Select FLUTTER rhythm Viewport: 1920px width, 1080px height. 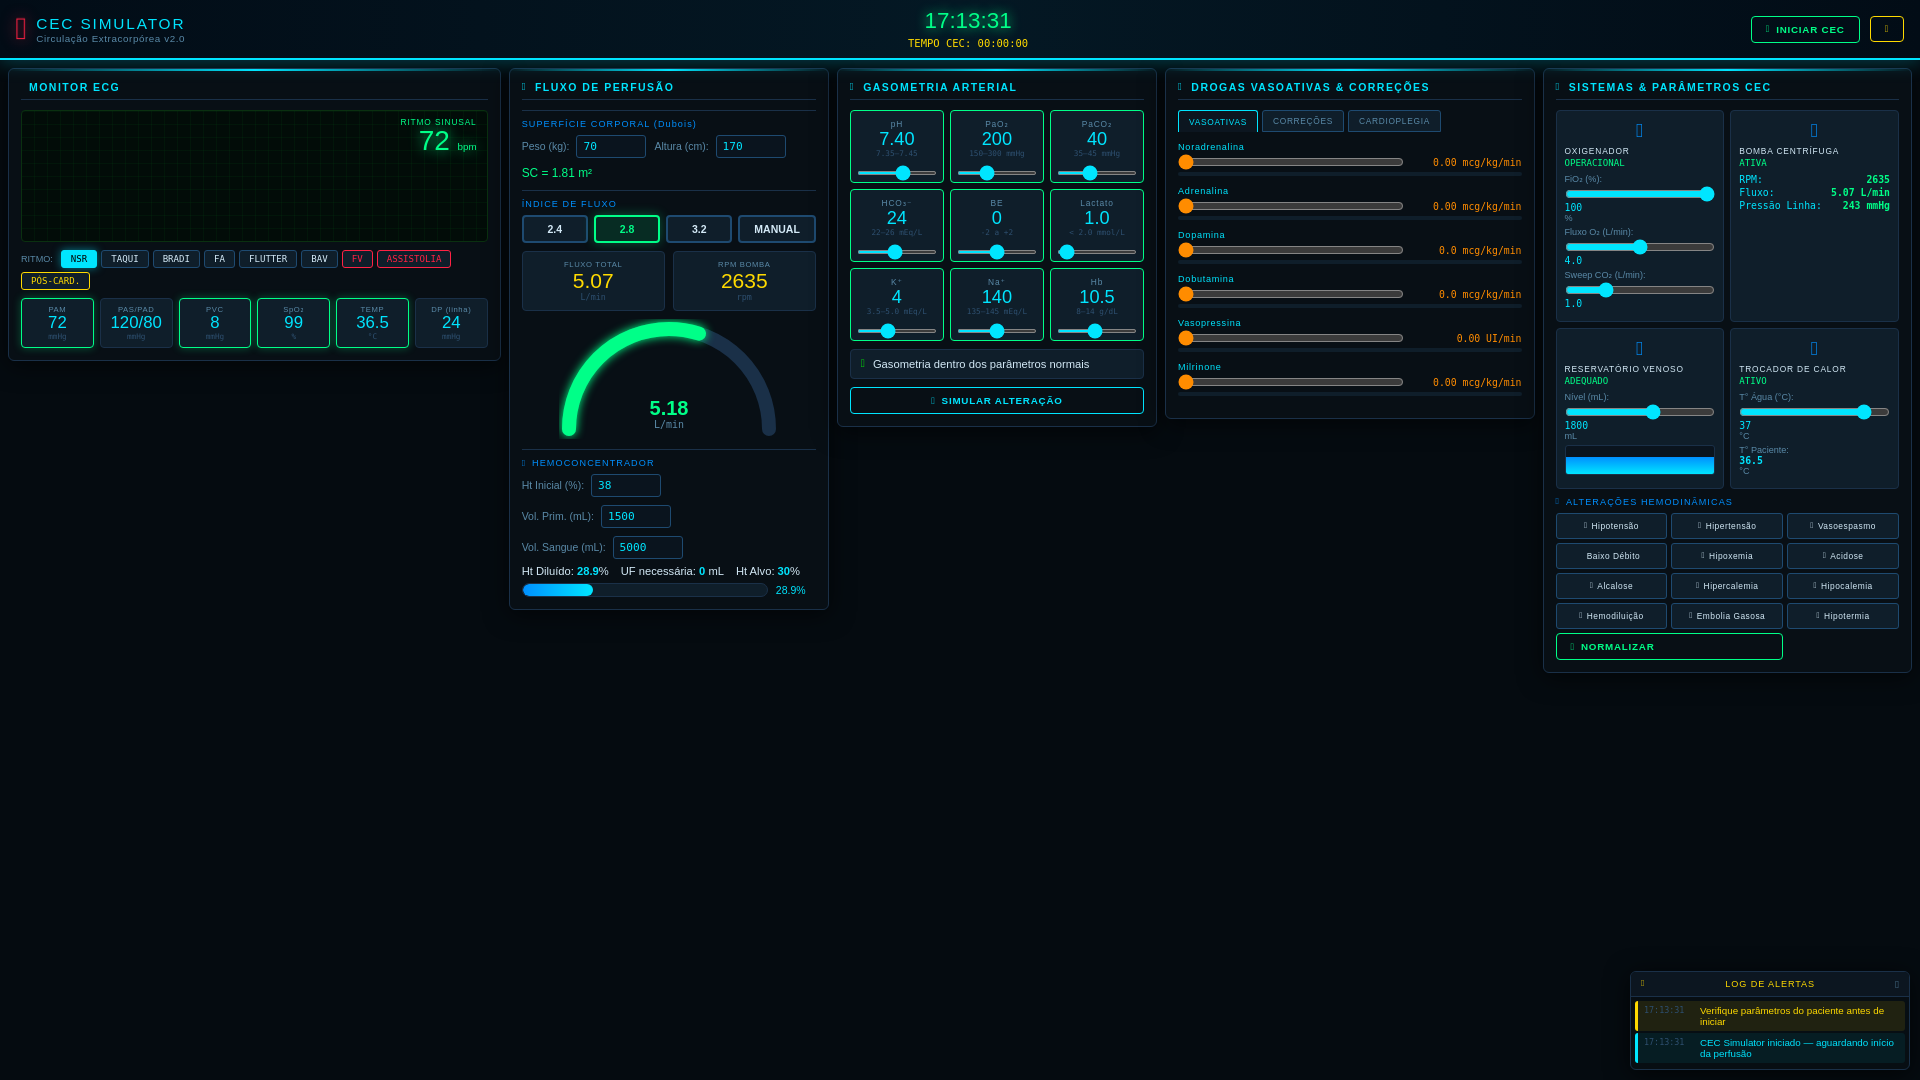point(268,259)
